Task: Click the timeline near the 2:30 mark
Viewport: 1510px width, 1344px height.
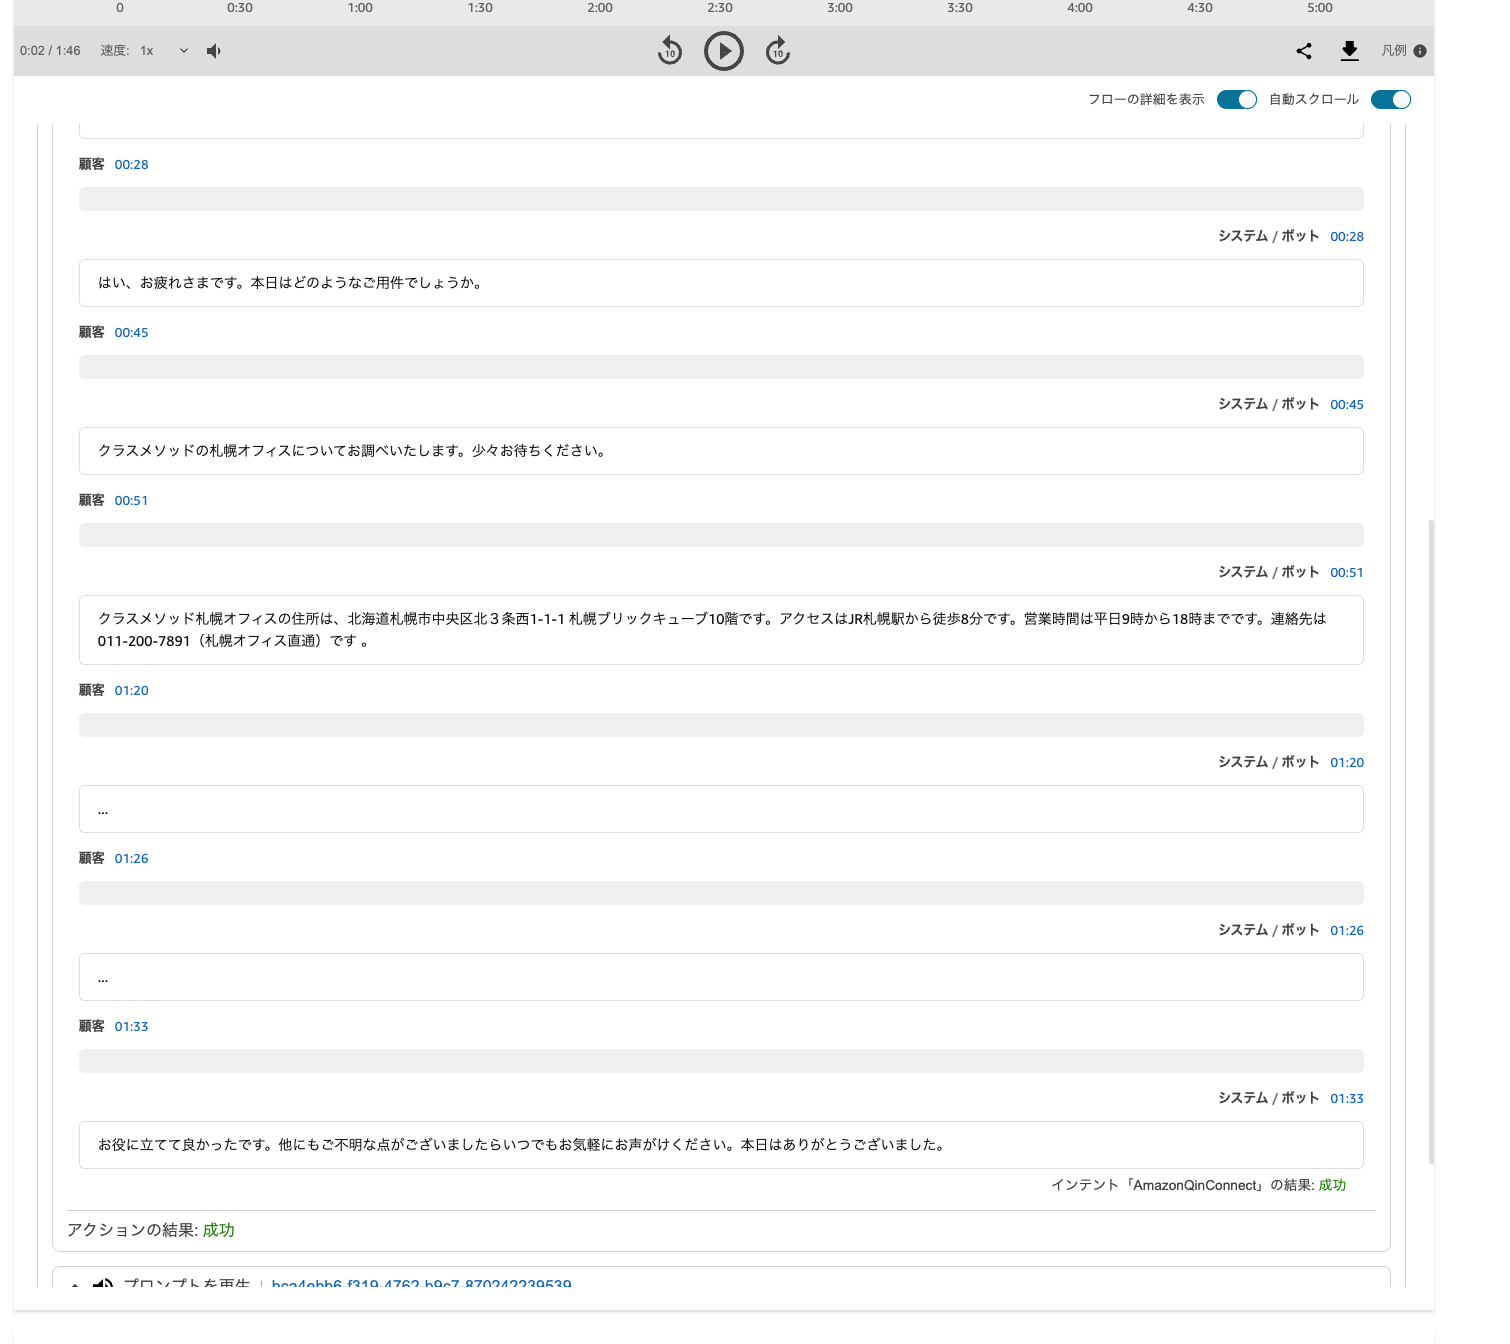Action: pyautogui.click(x=722, y=8)
